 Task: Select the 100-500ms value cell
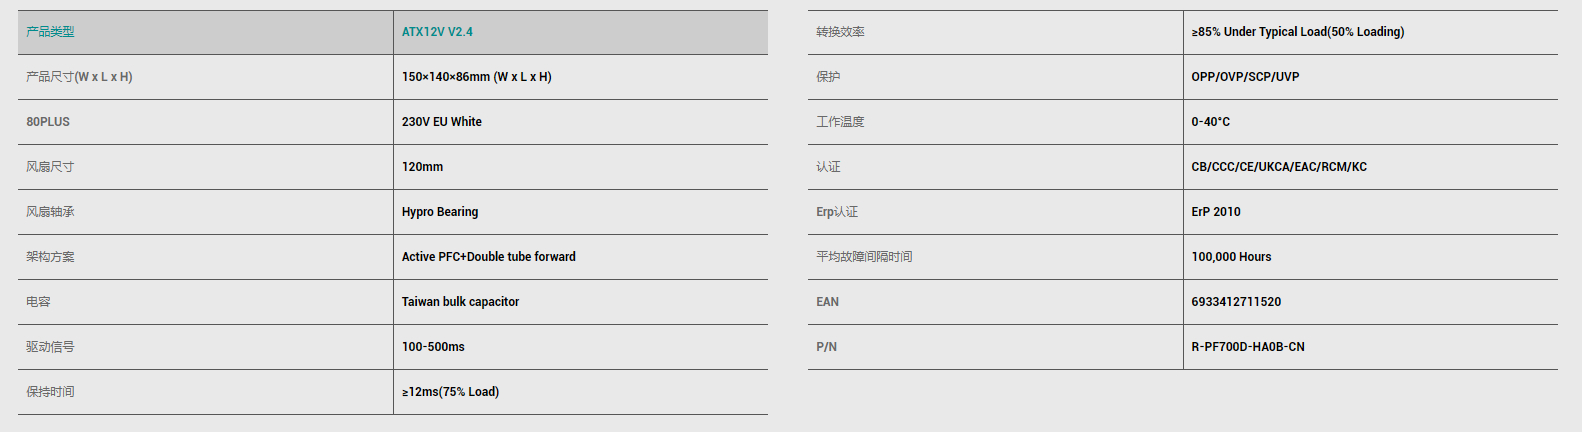(581, 347)
